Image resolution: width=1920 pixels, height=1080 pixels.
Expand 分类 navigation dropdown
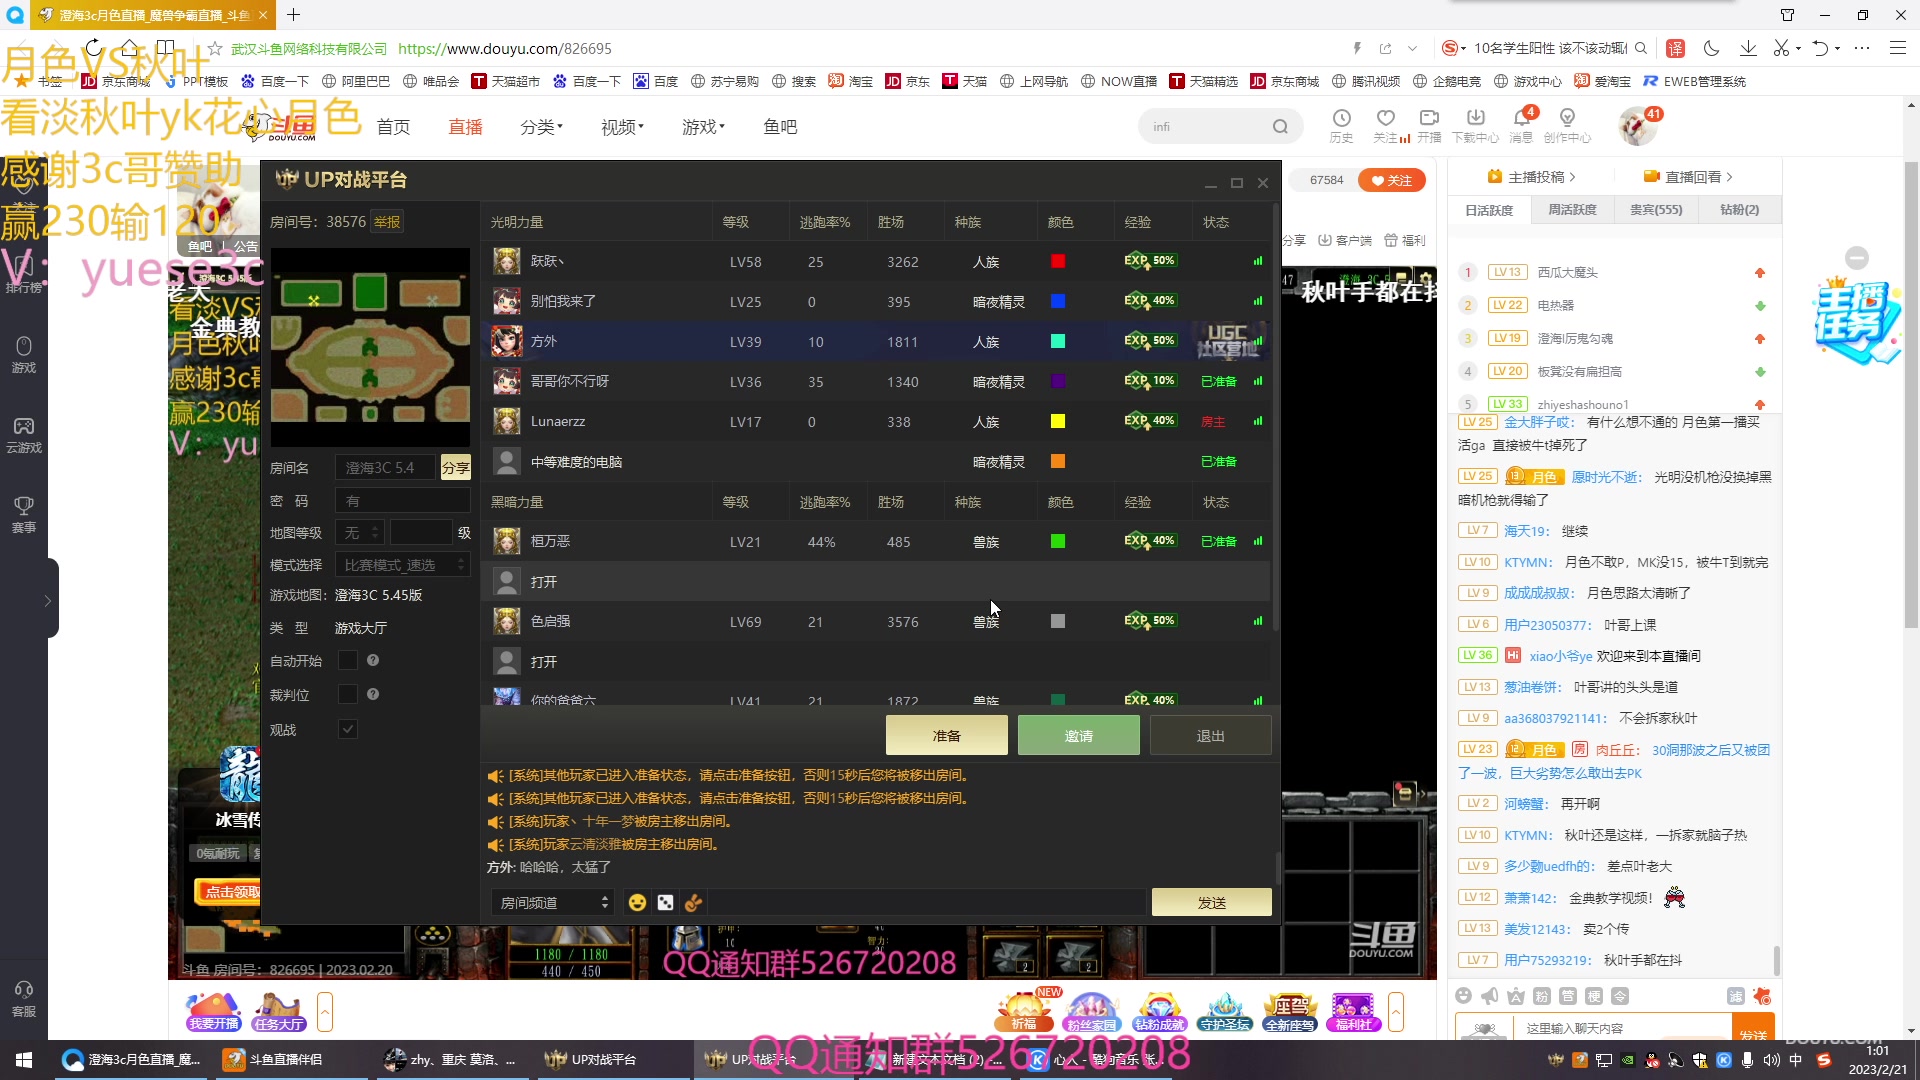tap(541, 127)
